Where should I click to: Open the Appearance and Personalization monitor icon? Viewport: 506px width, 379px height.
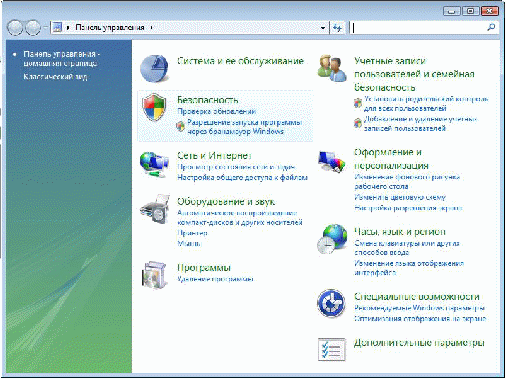click(331, 161)
